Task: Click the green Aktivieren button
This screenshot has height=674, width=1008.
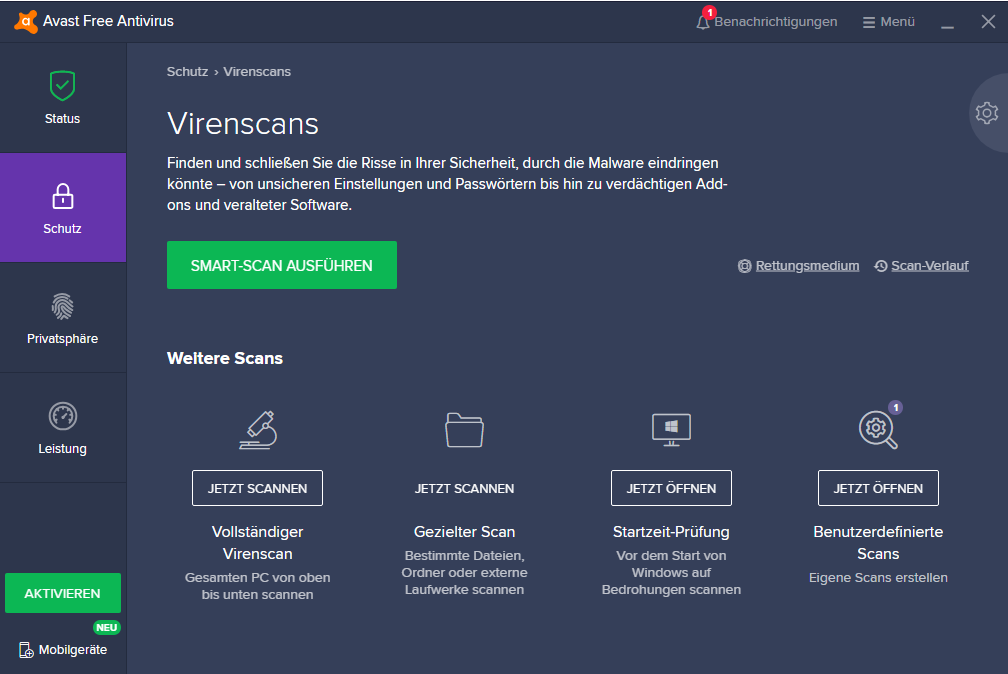Action: [63, 593]
